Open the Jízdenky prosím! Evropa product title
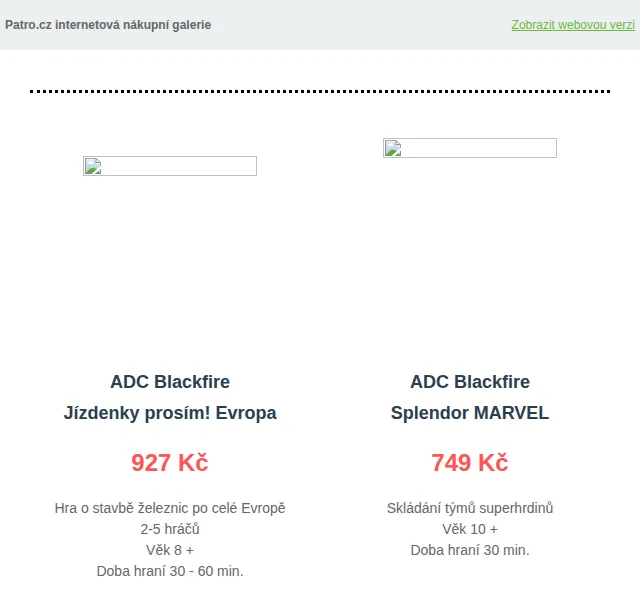640x600 pixels. (170, 413)
